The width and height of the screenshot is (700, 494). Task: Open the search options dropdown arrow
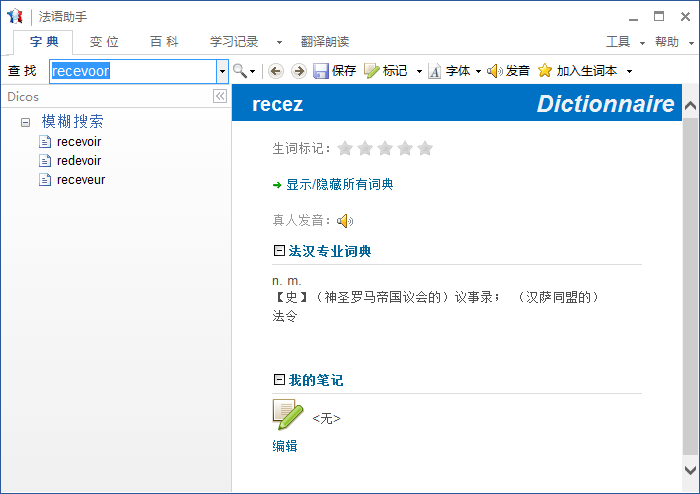pos(252,71)
